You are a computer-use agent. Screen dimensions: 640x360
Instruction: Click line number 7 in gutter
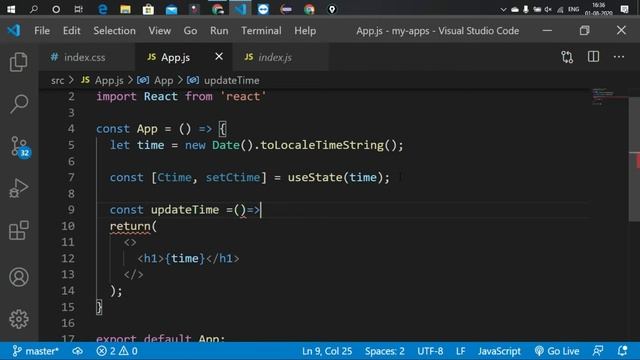coord(71,177)
